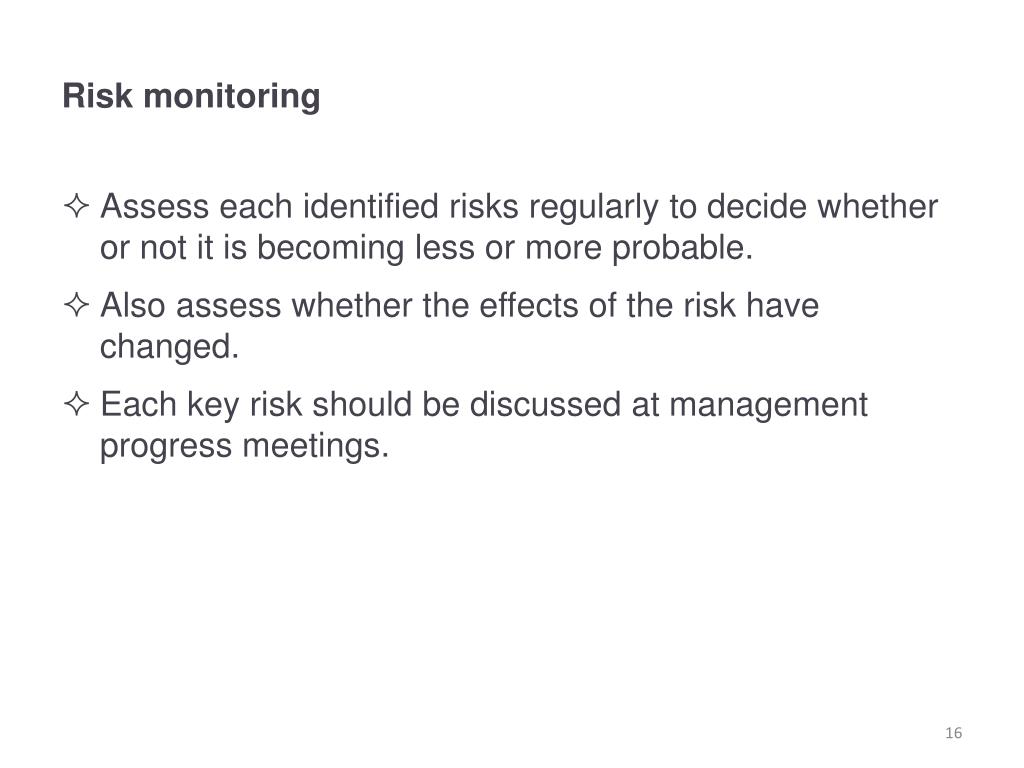Click the word "discussed" in third bullet
Image resolution: width=1024 pixels, height=768 pixels.
click(x=545, y=404)
